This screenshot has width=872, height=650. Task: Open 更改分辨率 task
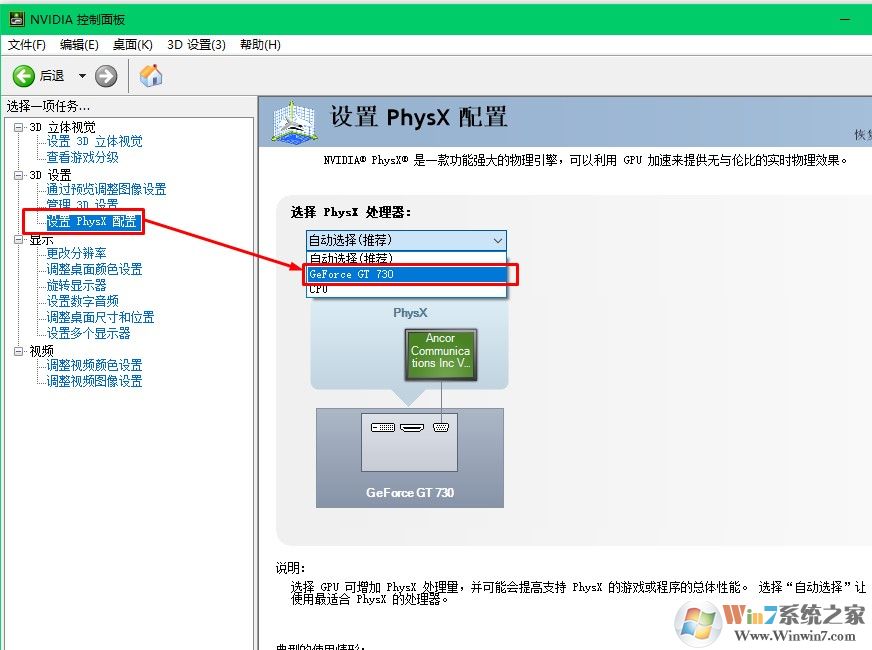click(76, 254)
